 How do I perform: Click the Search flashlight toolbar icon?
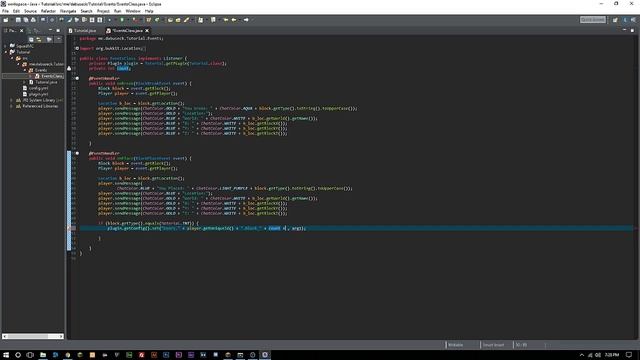187,20
